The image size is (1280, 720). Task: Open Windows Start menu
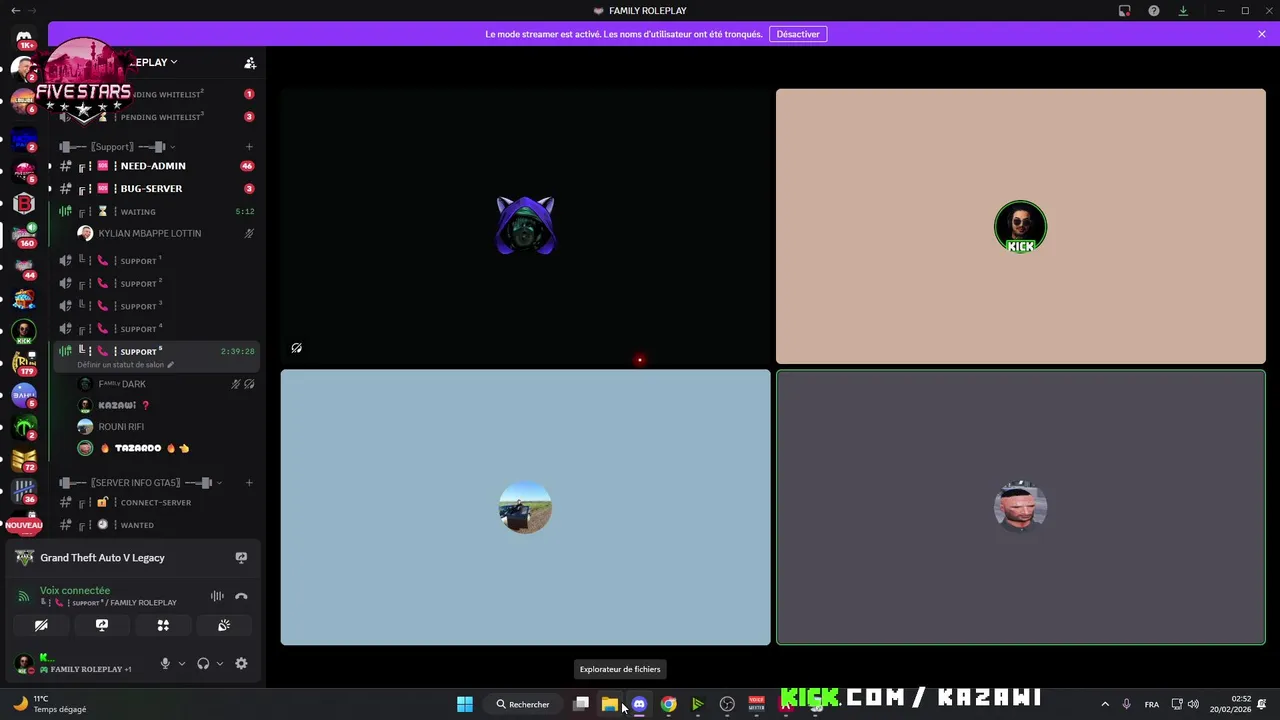click(x=465, y=704)
